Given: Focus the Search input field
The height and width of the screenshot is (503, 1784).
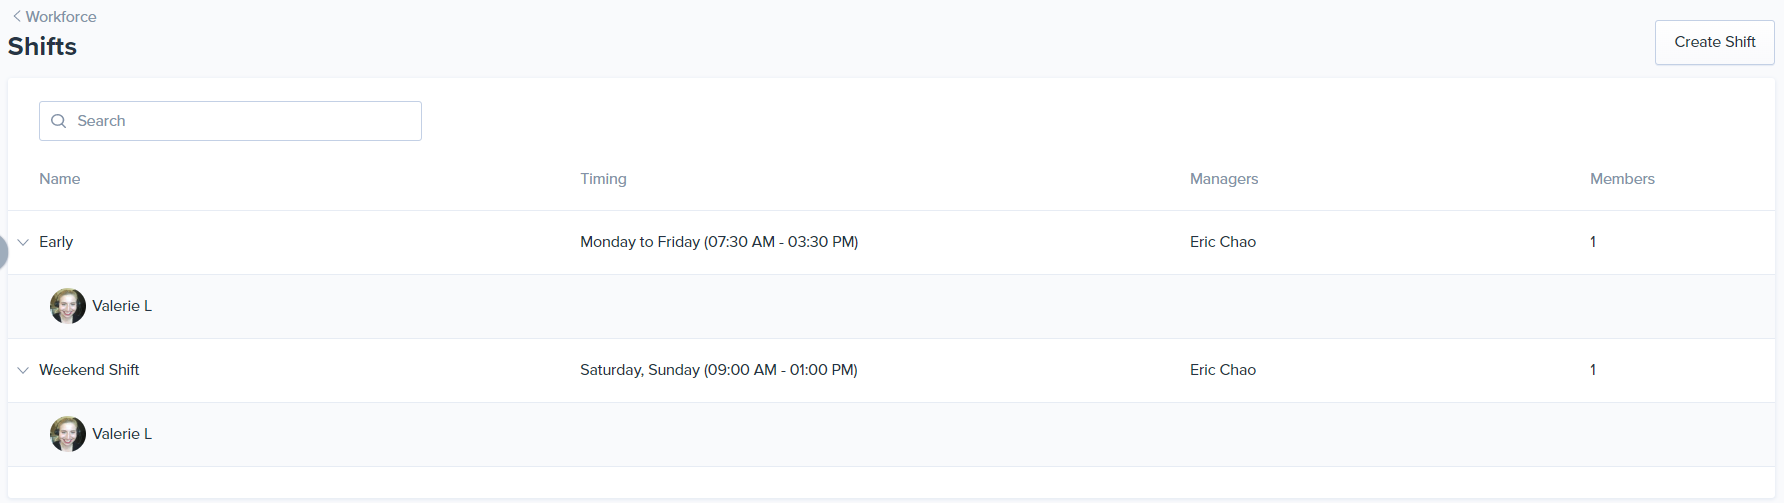Looking at the screenshot, I should [240, 121].
